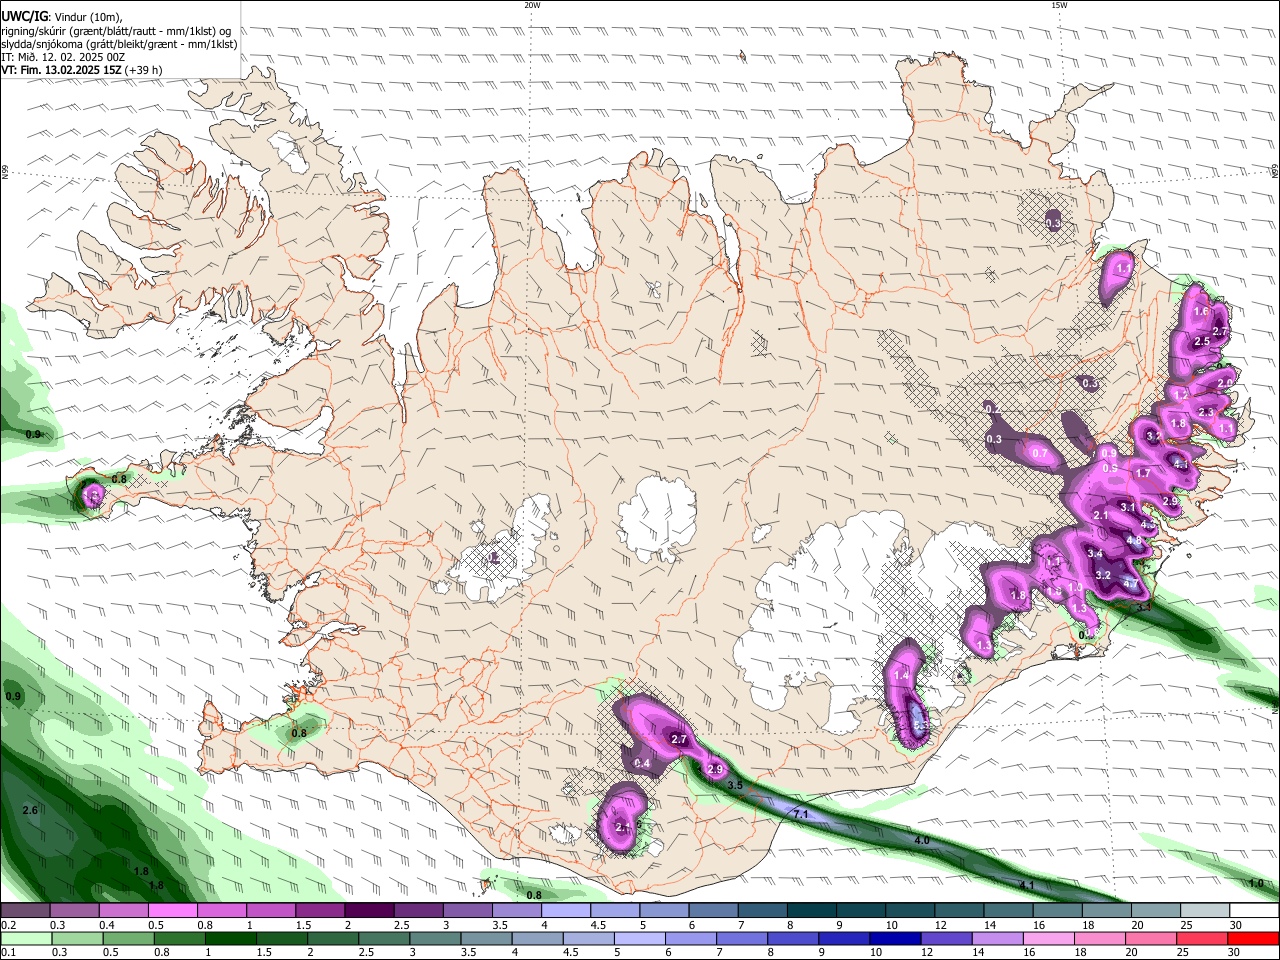The width and height of the screenshot is (1280, 960).
Task: Click the white 30 swatch in snow legend
Action: (x=1253, y=910)
